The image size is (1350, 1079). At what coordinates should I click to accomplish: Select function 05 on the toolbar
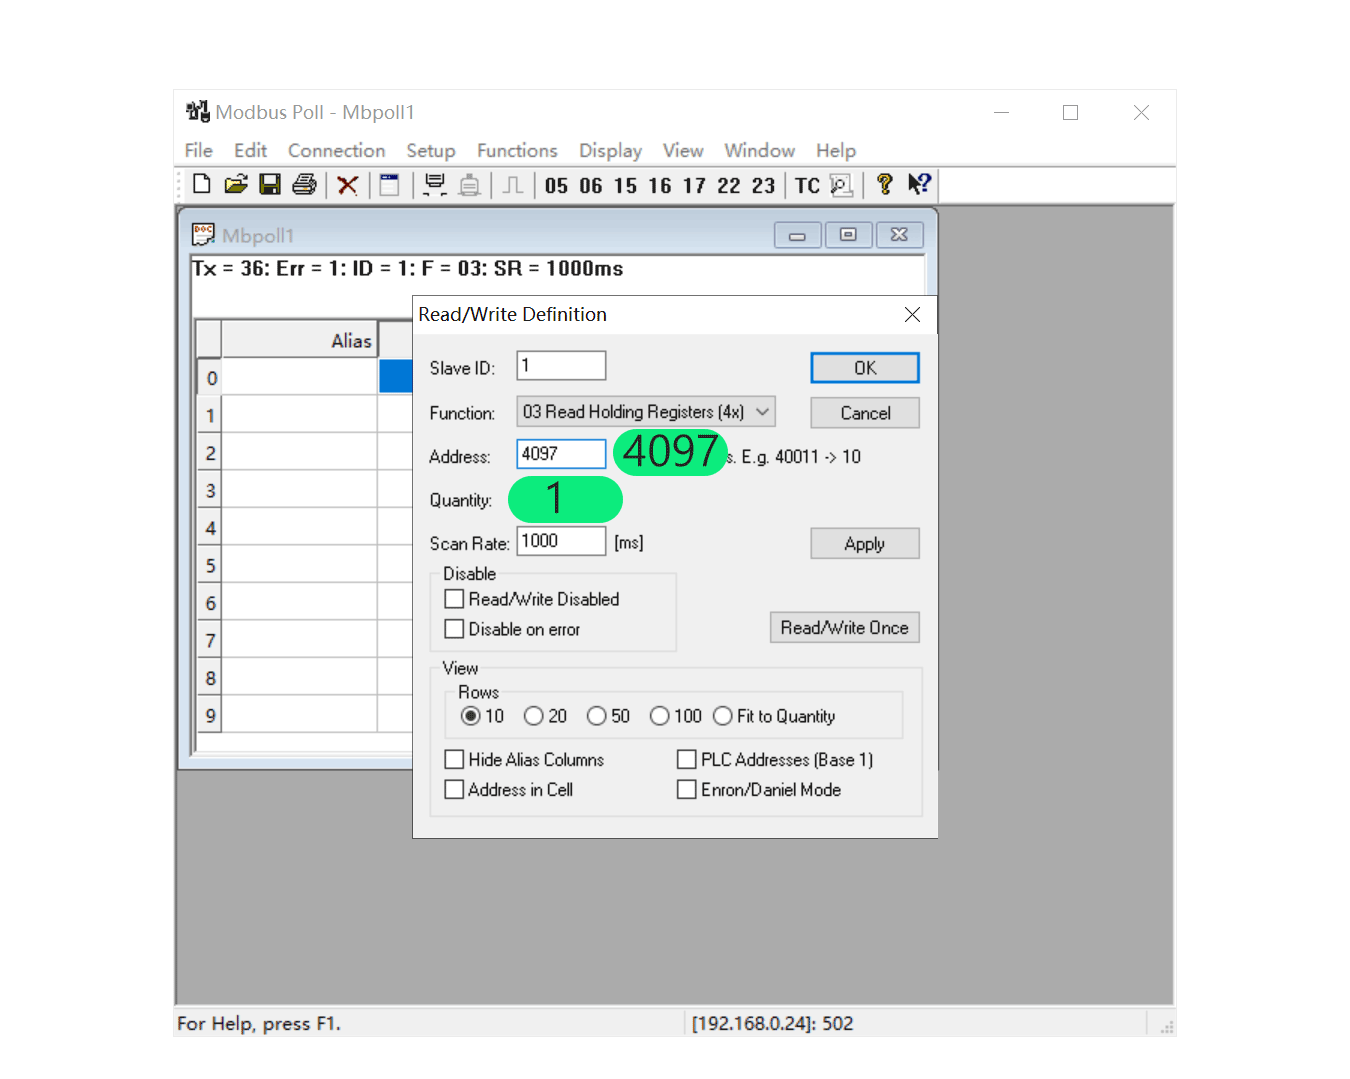556,185
